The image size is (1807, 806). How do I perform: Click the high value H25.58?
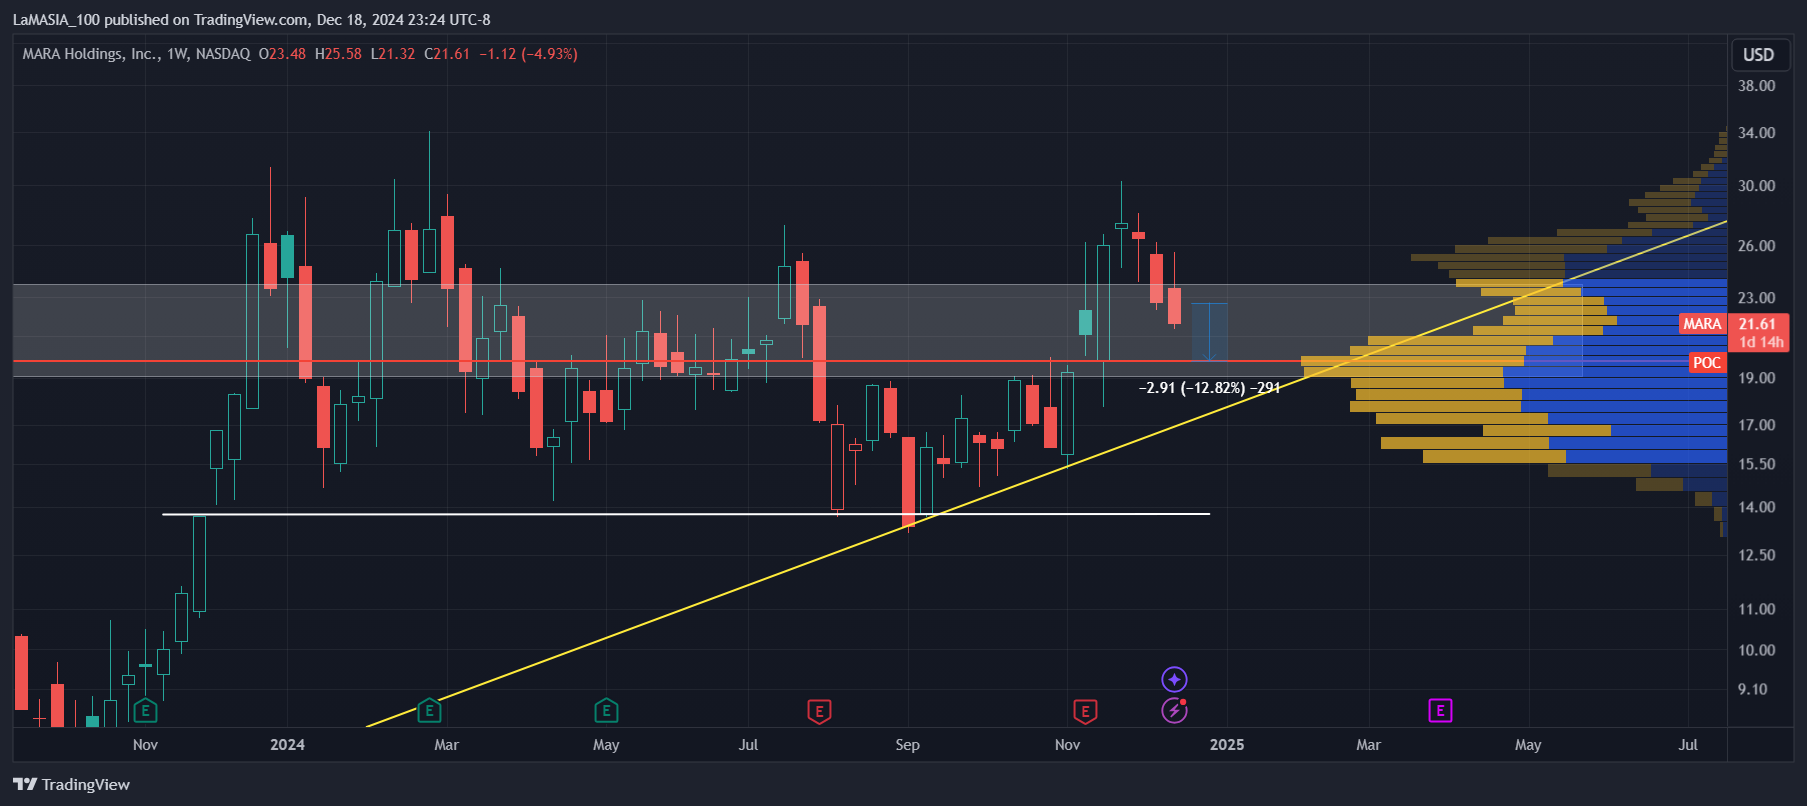click(x=338, y=54)
